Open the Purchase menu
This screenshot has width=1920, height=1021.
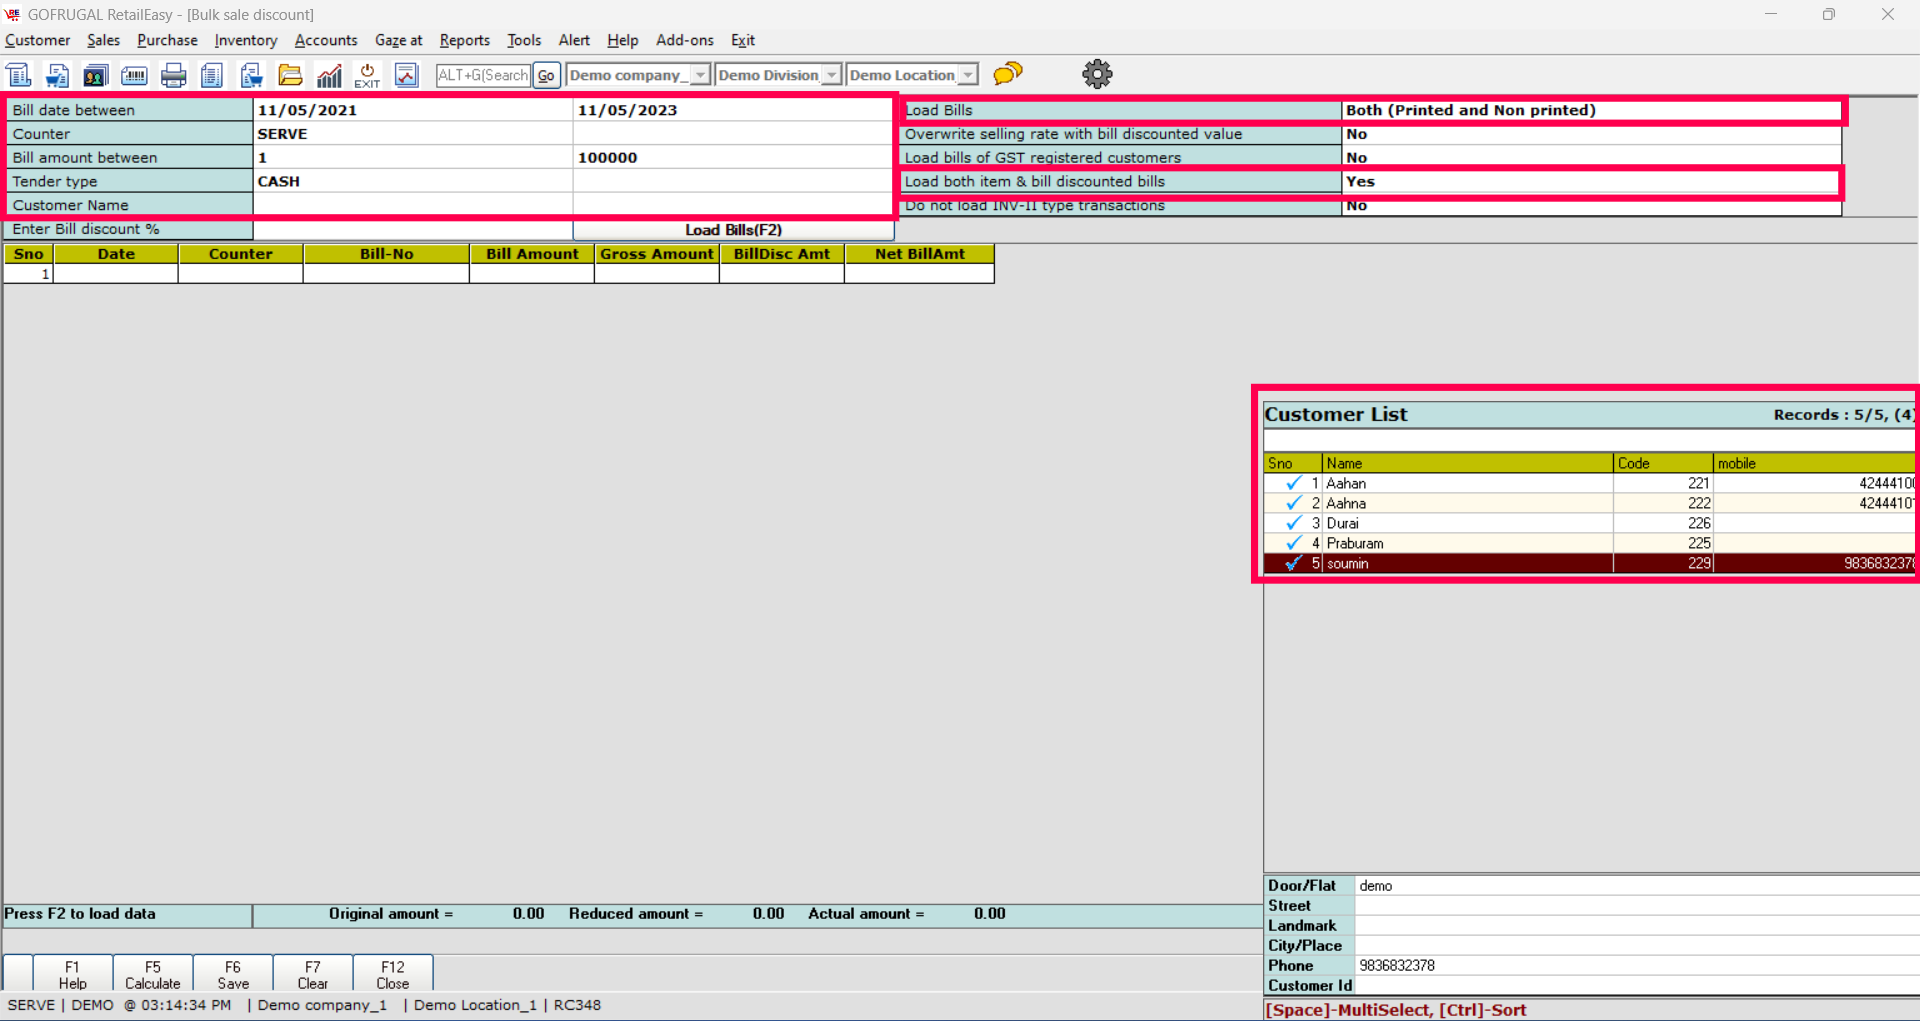(167, 40)
